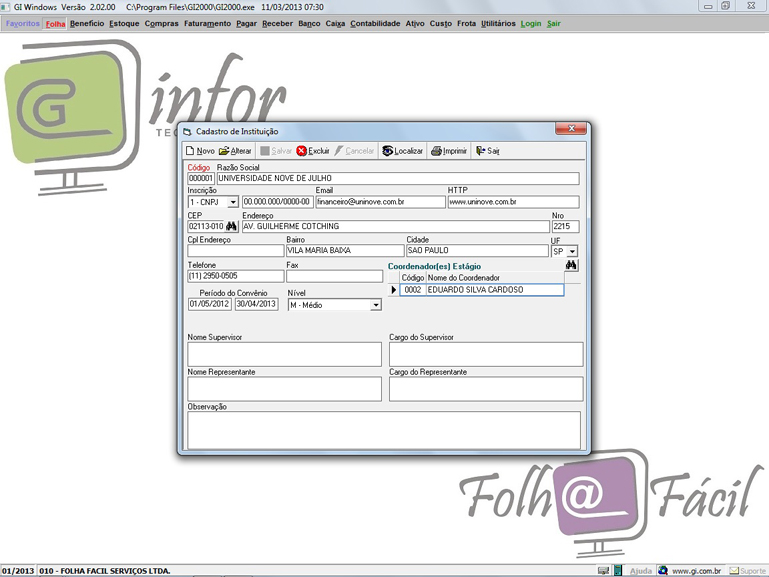
Task: Click the Excluir delete button
Action: click(x=313, y=151)
